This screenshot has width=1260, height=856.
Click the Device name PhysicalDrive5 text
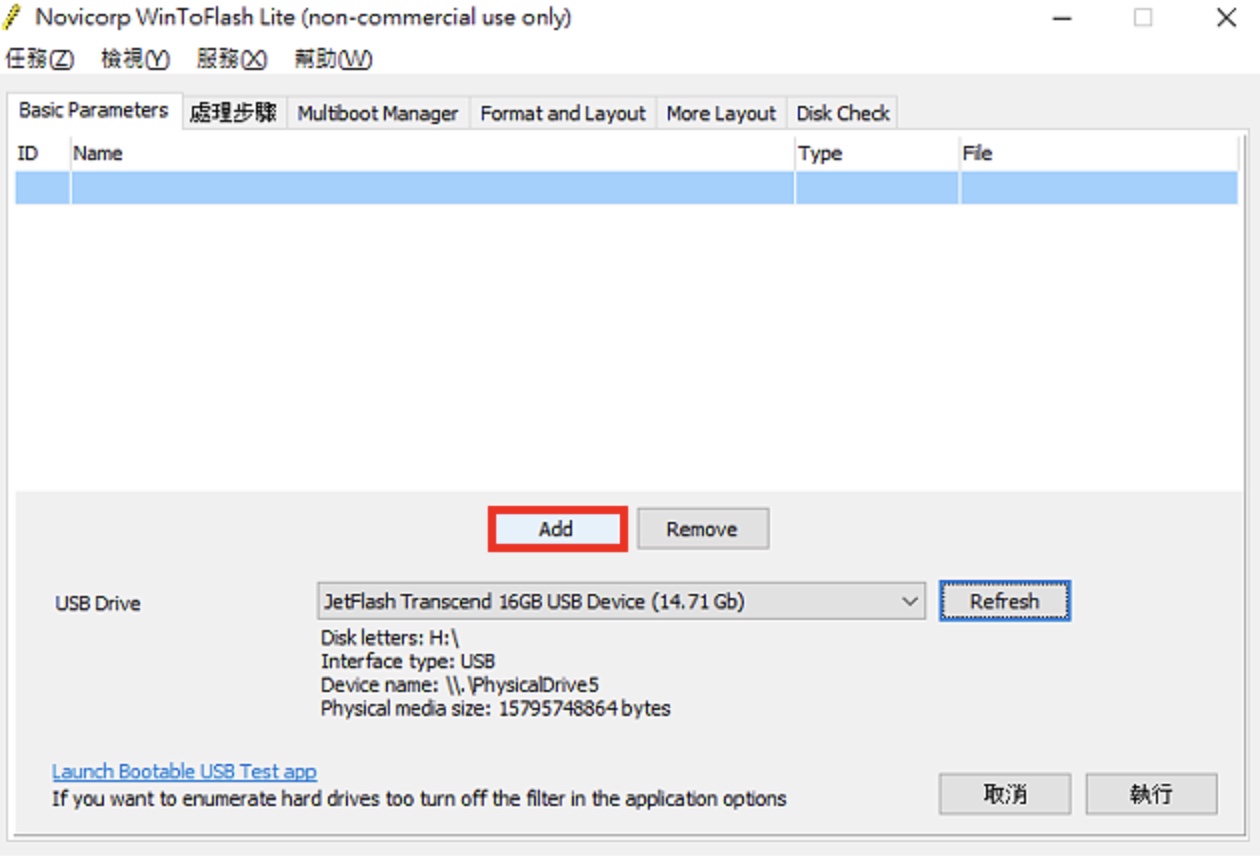(x=460, y=685)
